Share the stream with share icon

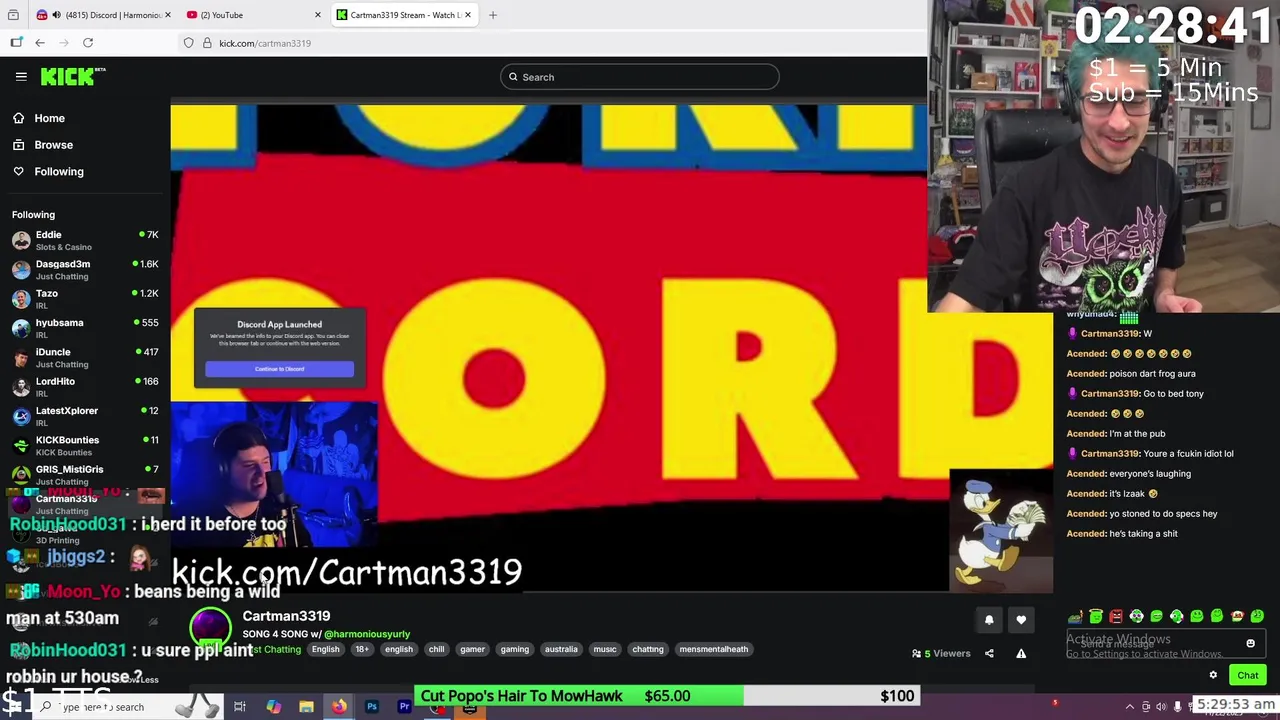[x=989, y=654]
